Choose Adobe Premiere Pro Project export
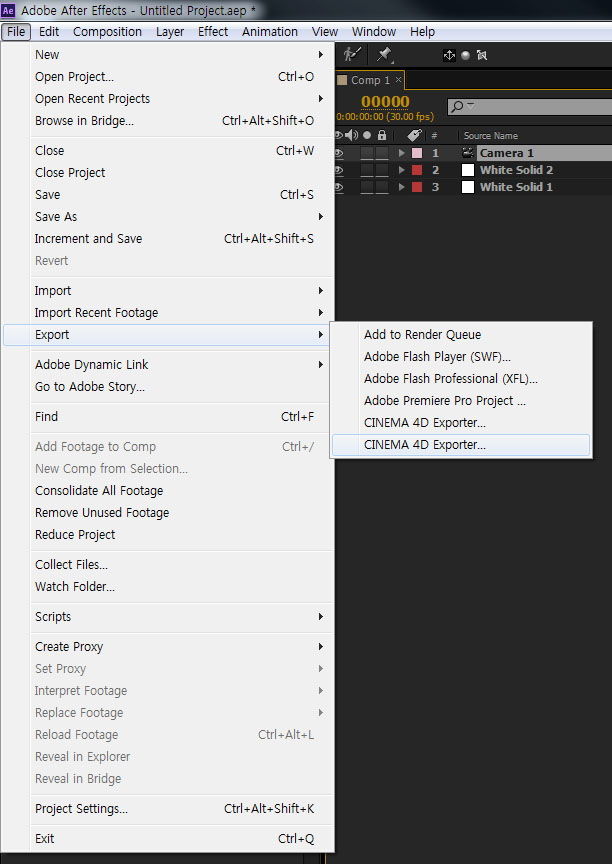The height and width of the screenshot is (864, 612). [461, 401]
